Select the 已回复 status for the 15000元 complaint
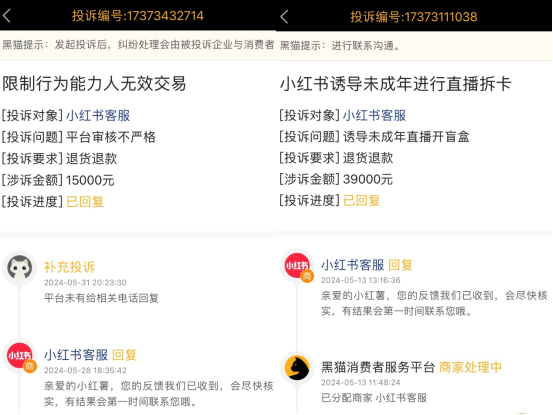 coord(85,202)
